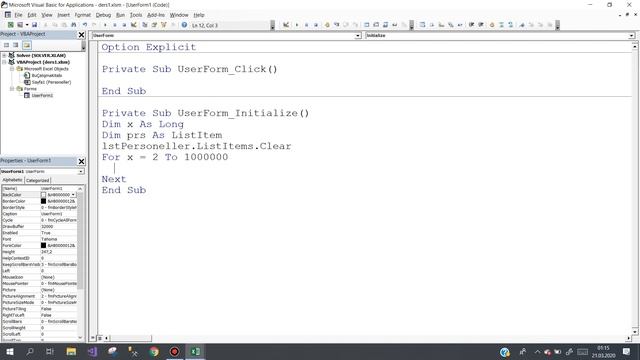The width and height of the screenshot is (640, 360).
Task: Expand the Solver (SOLVER.XLAM) project node
Action: point(4,55)
